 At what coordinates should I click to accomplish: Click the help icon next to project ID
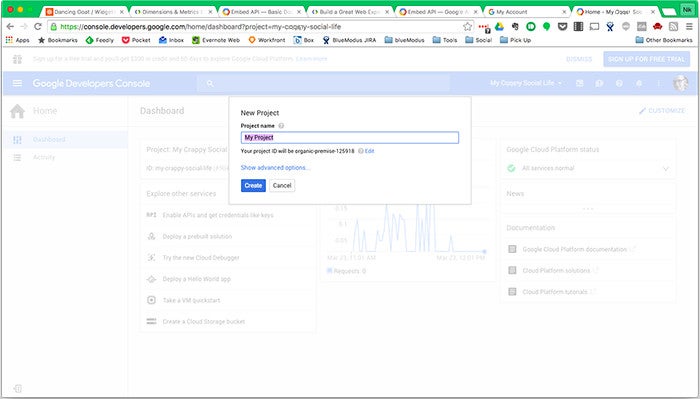[360, 151]
